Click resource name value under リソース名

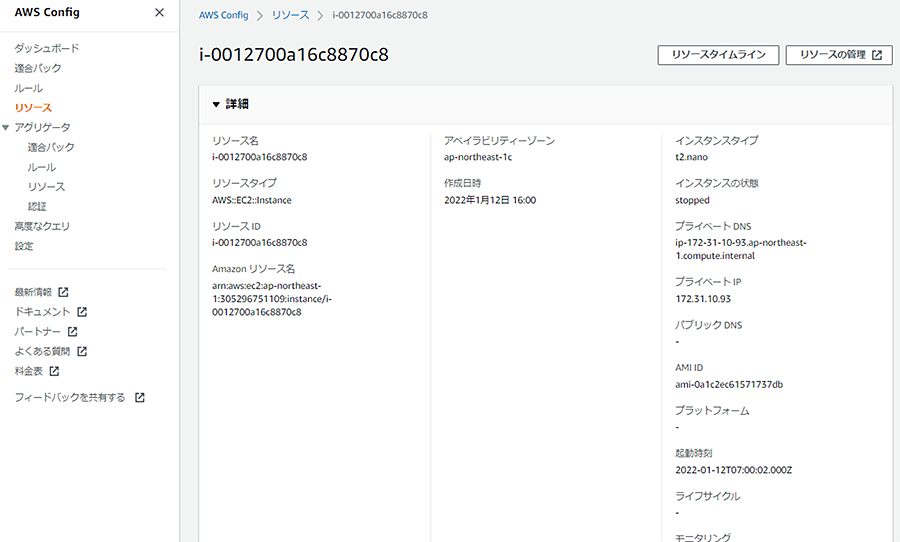tap(259, 157)
